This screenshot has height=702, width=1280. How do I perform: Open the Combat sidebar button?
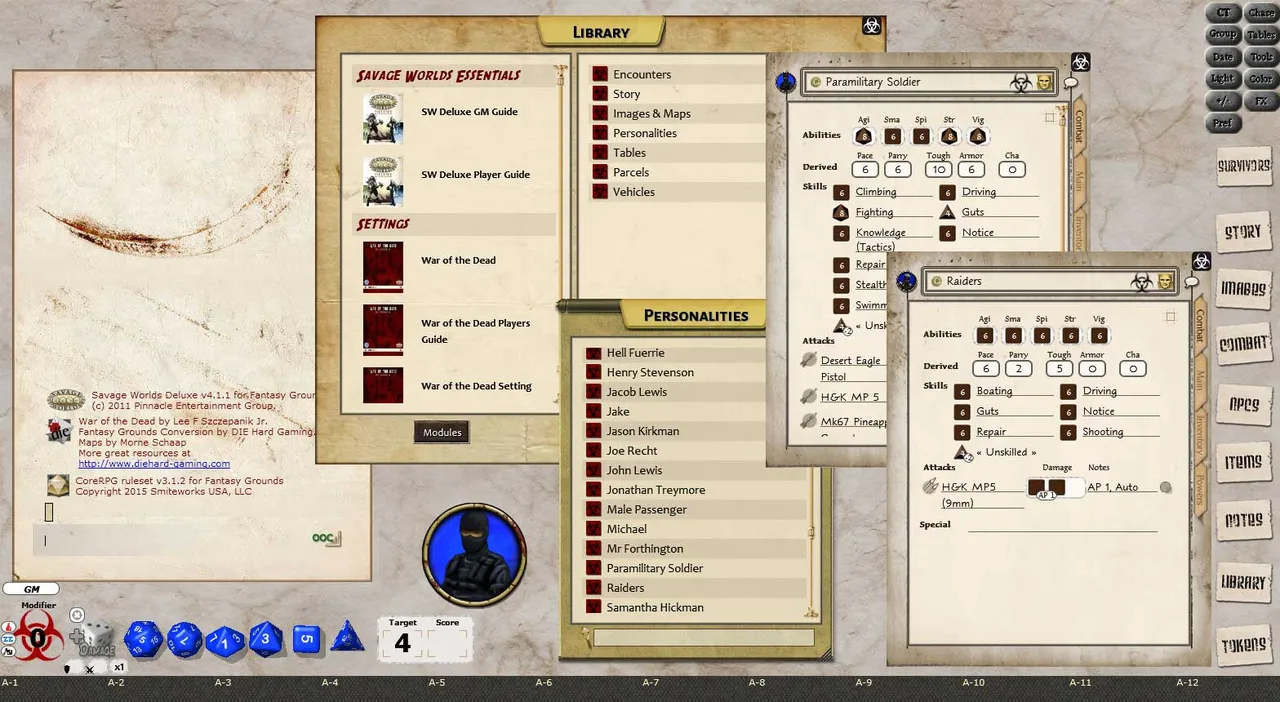coord(1244,344)
